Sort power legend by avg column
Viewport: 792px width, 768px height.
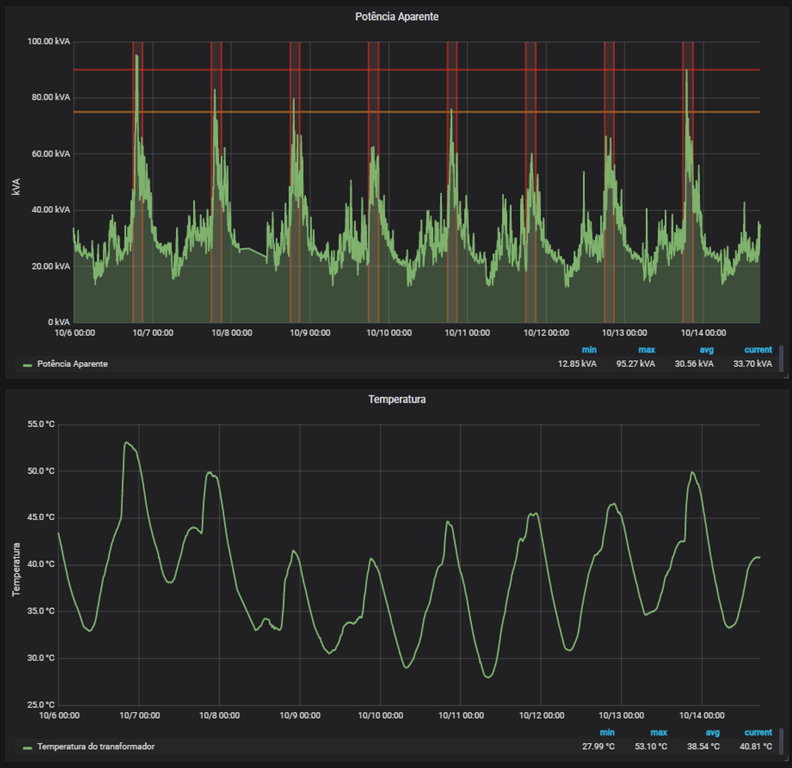(705, 350)
